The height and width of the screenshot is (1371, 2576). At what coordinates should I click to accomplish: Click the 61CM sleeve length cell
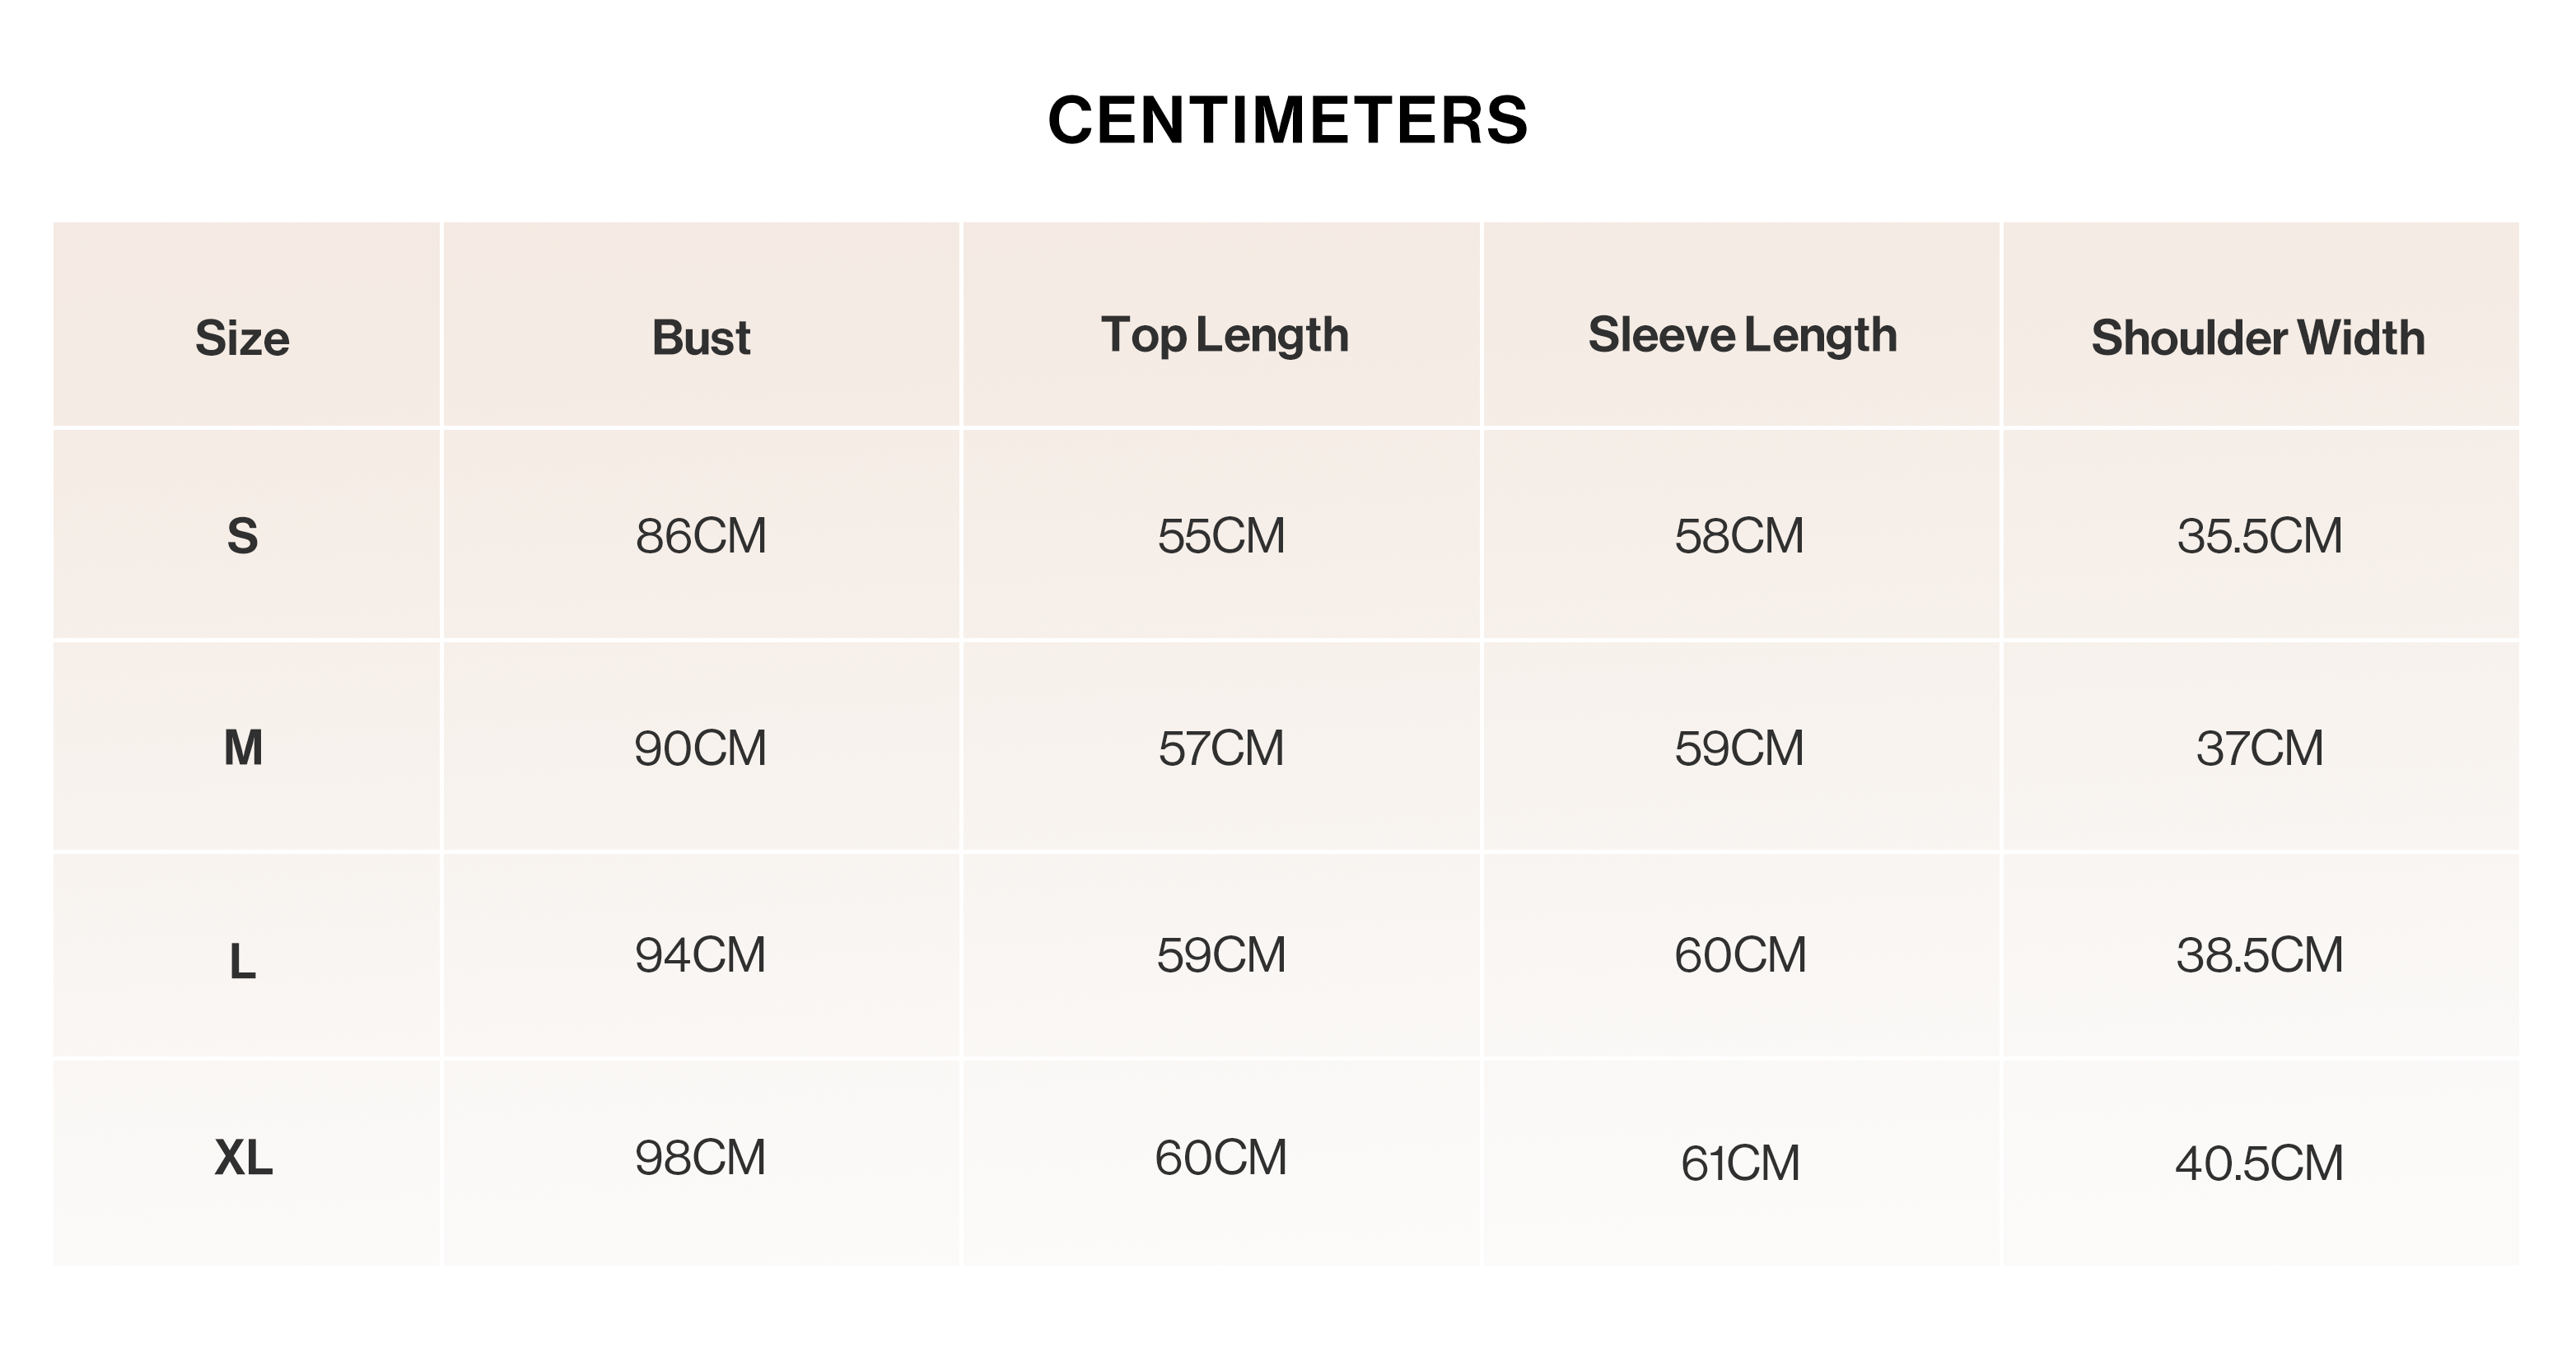[x=1740, y=1163]
